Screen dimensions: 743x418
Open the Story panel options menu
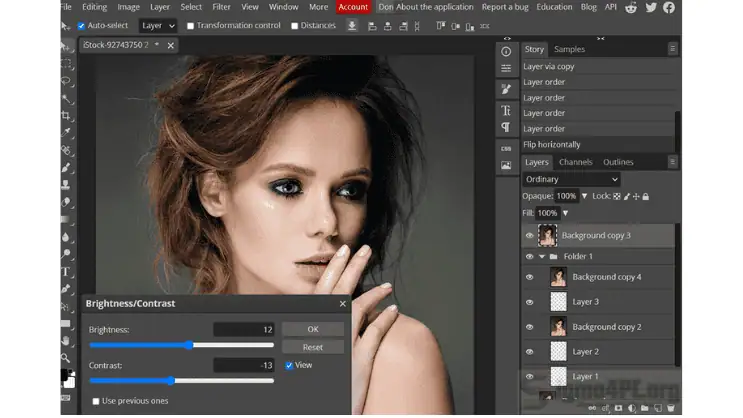click(x=672, y=49)
